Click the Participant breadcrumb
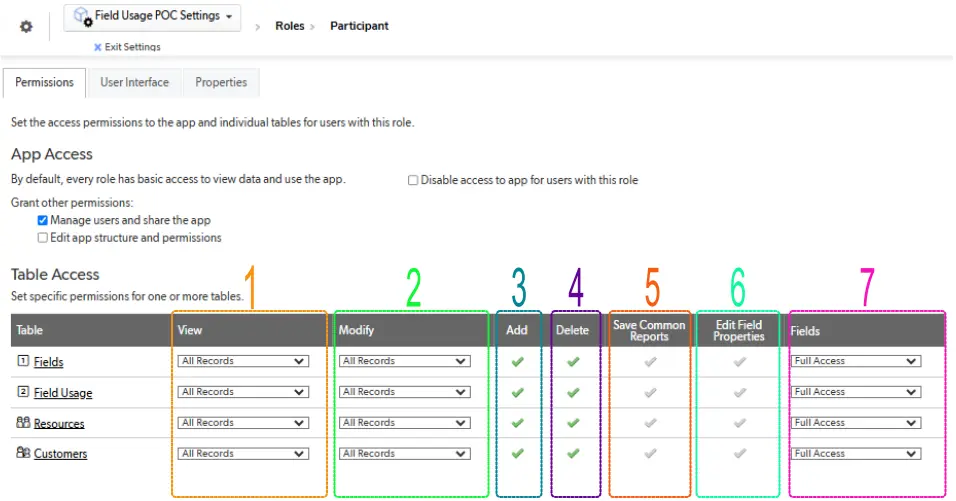956x501 pixels. point(359,26)
